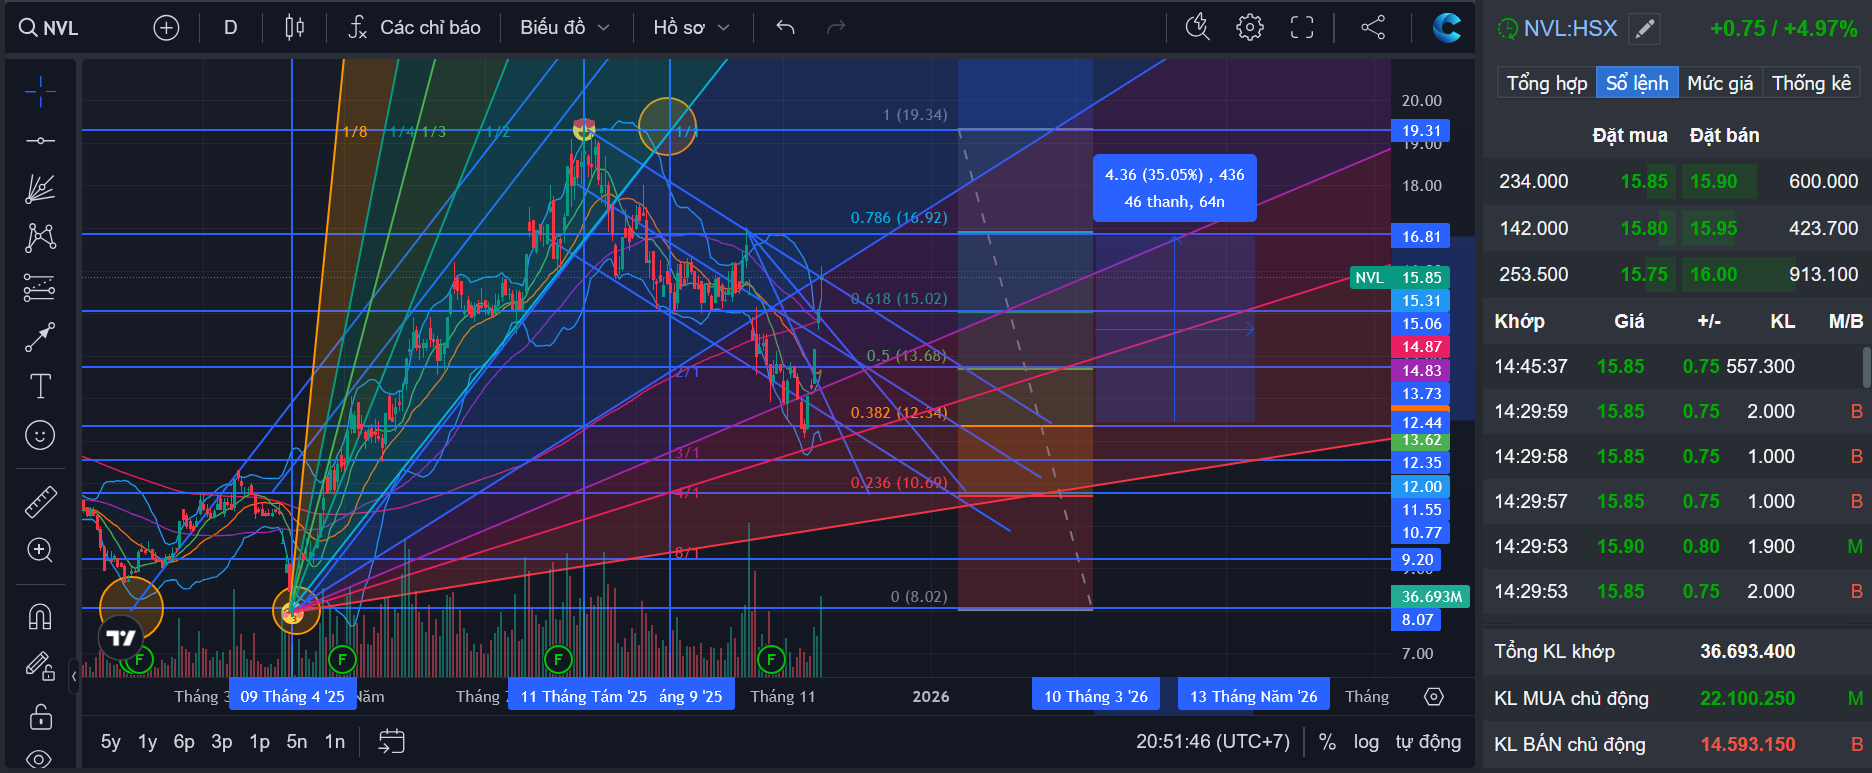Click the 10 Tháng 3 '26 date label
The width and height of the screenshot is (1872, 773).
pos(1096,696)
